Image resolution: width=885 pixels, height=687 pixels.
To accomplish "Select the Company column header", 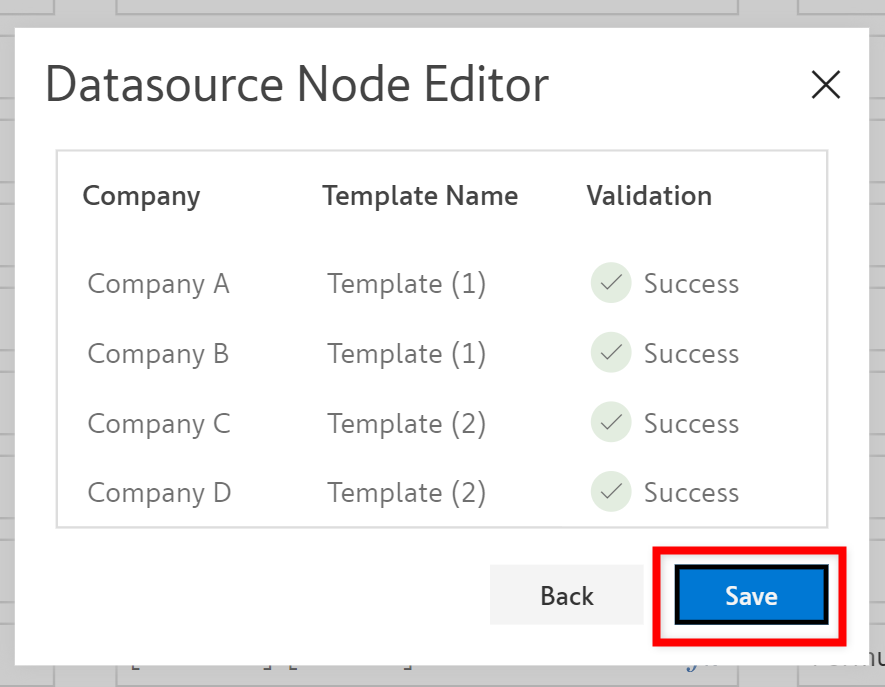I will pos(141,196).
